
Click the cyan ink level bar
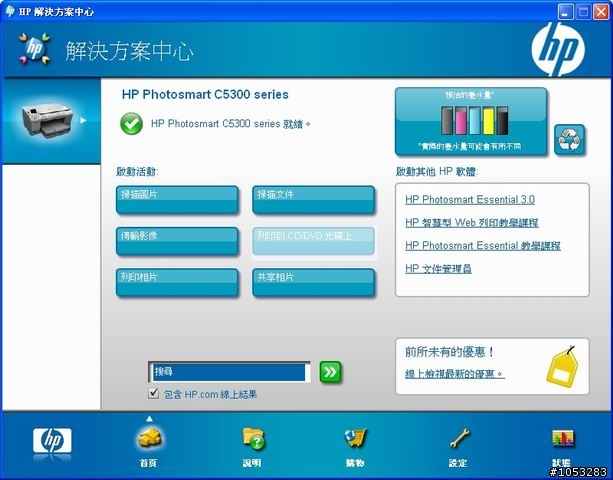(474, 120)
